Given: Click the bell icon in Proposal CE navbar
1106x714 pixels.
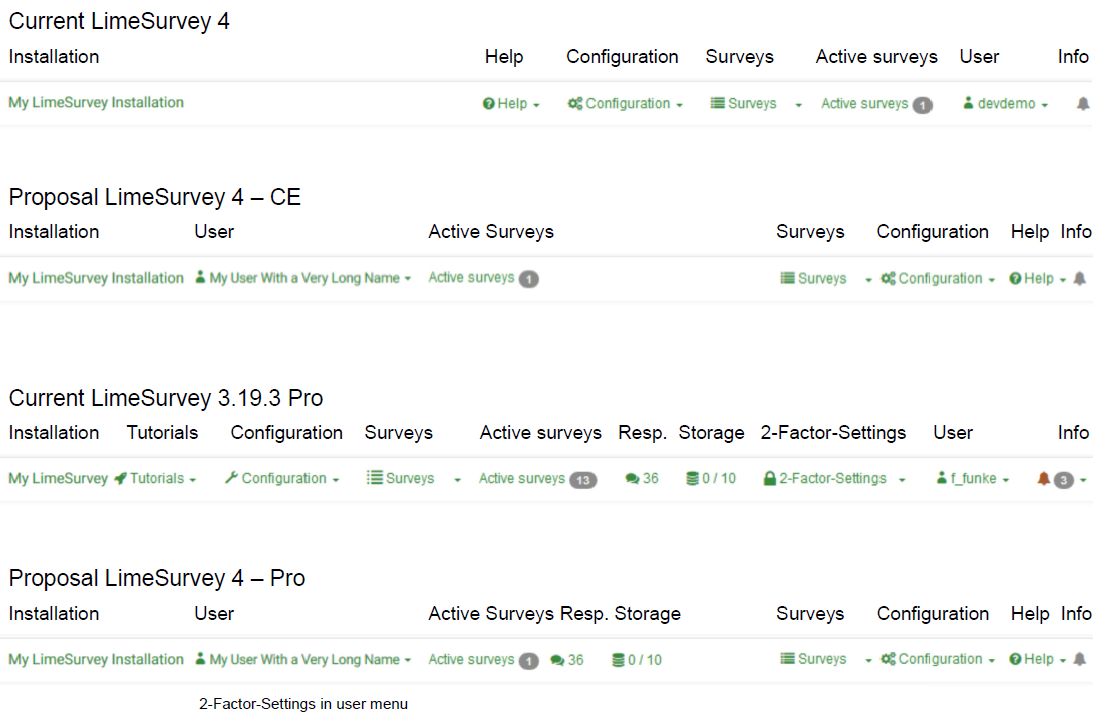Looking at the screenshot, I should pos(1079,279).
